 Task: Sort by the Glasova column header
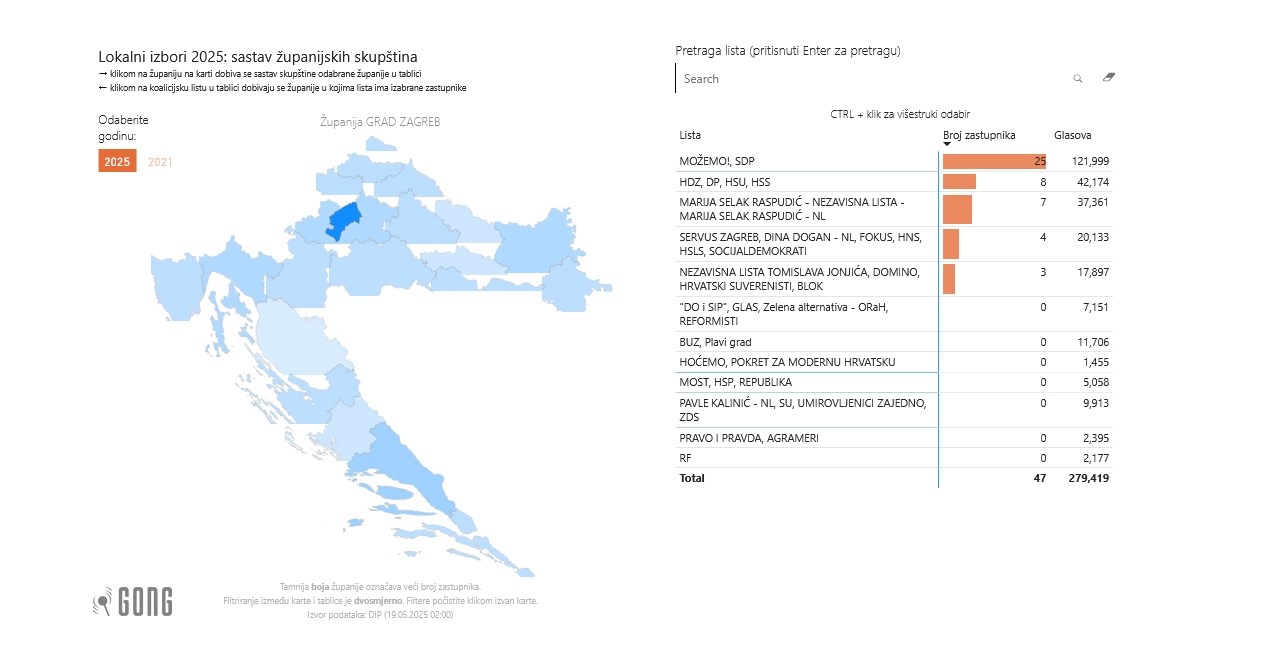click(x=1070, y=134)
